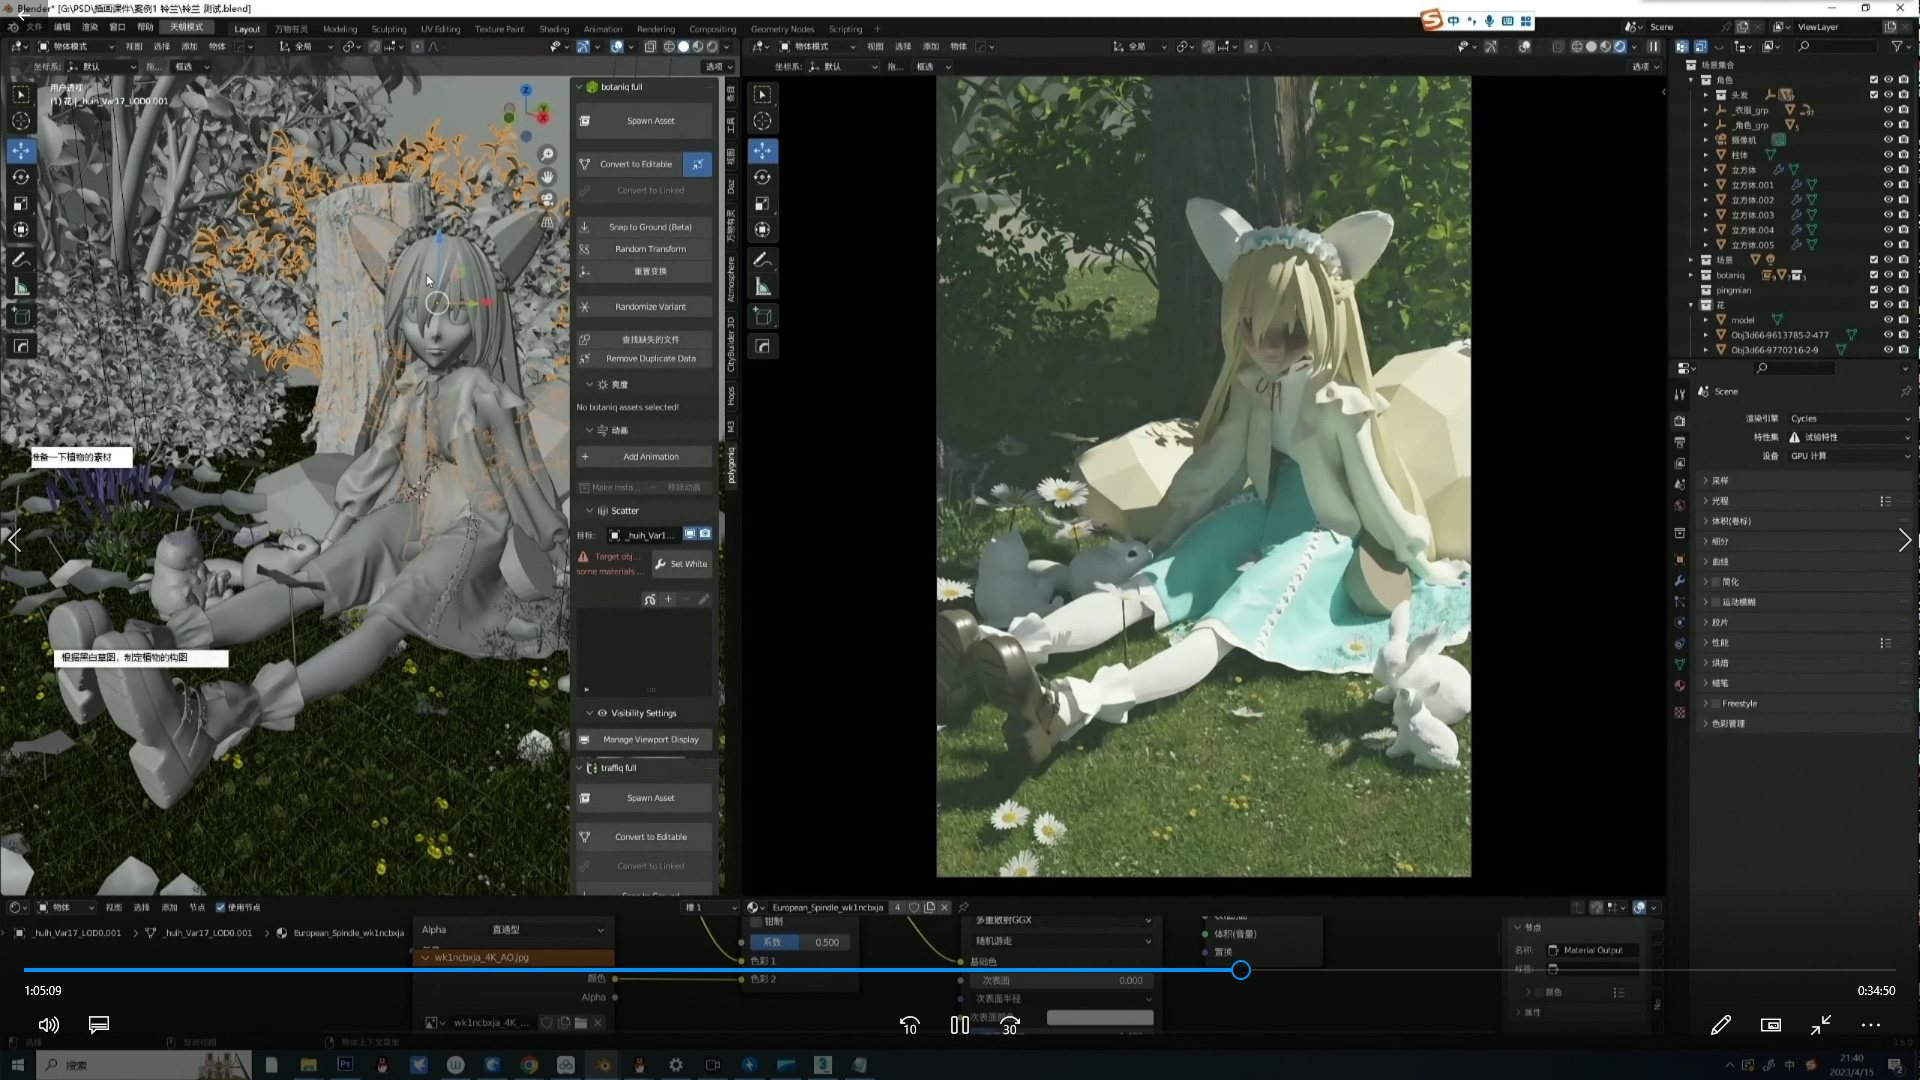Click the pencil annotate icon in video player

point(1721,1025)
